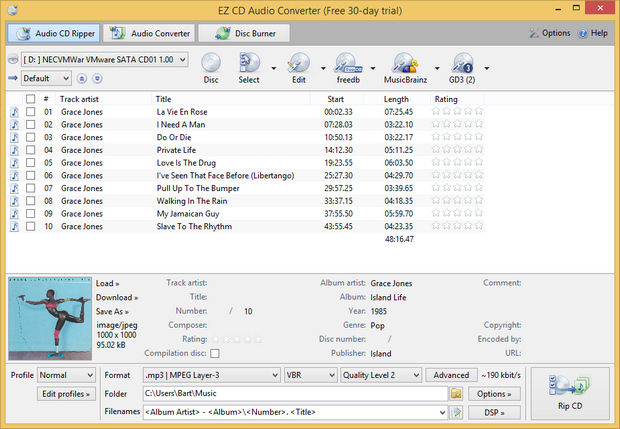Click the Edit profiles button
This screenshot has width=620, height=429.
(66, 394)
